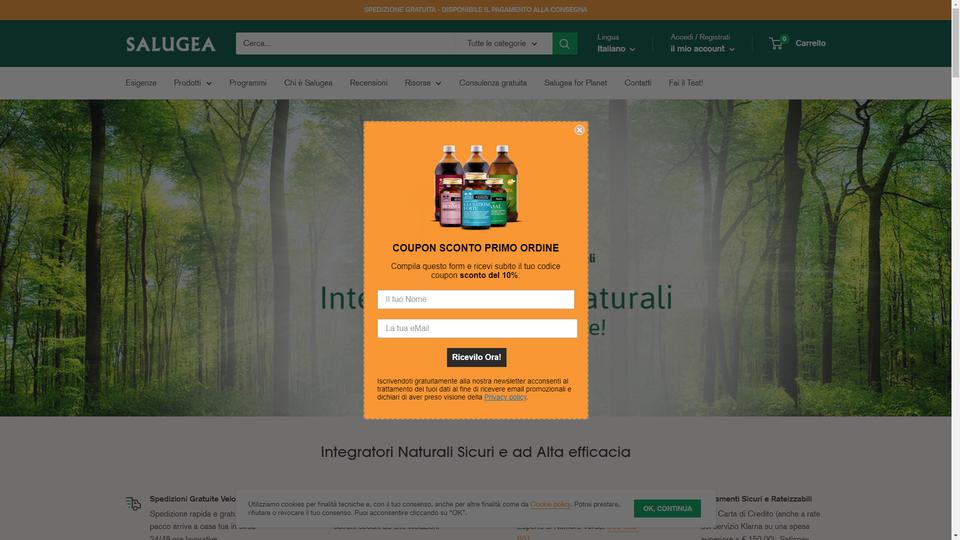960x540 pixels.
Task: Open the Esigenze menu item
Action: (x=141, y=83)
